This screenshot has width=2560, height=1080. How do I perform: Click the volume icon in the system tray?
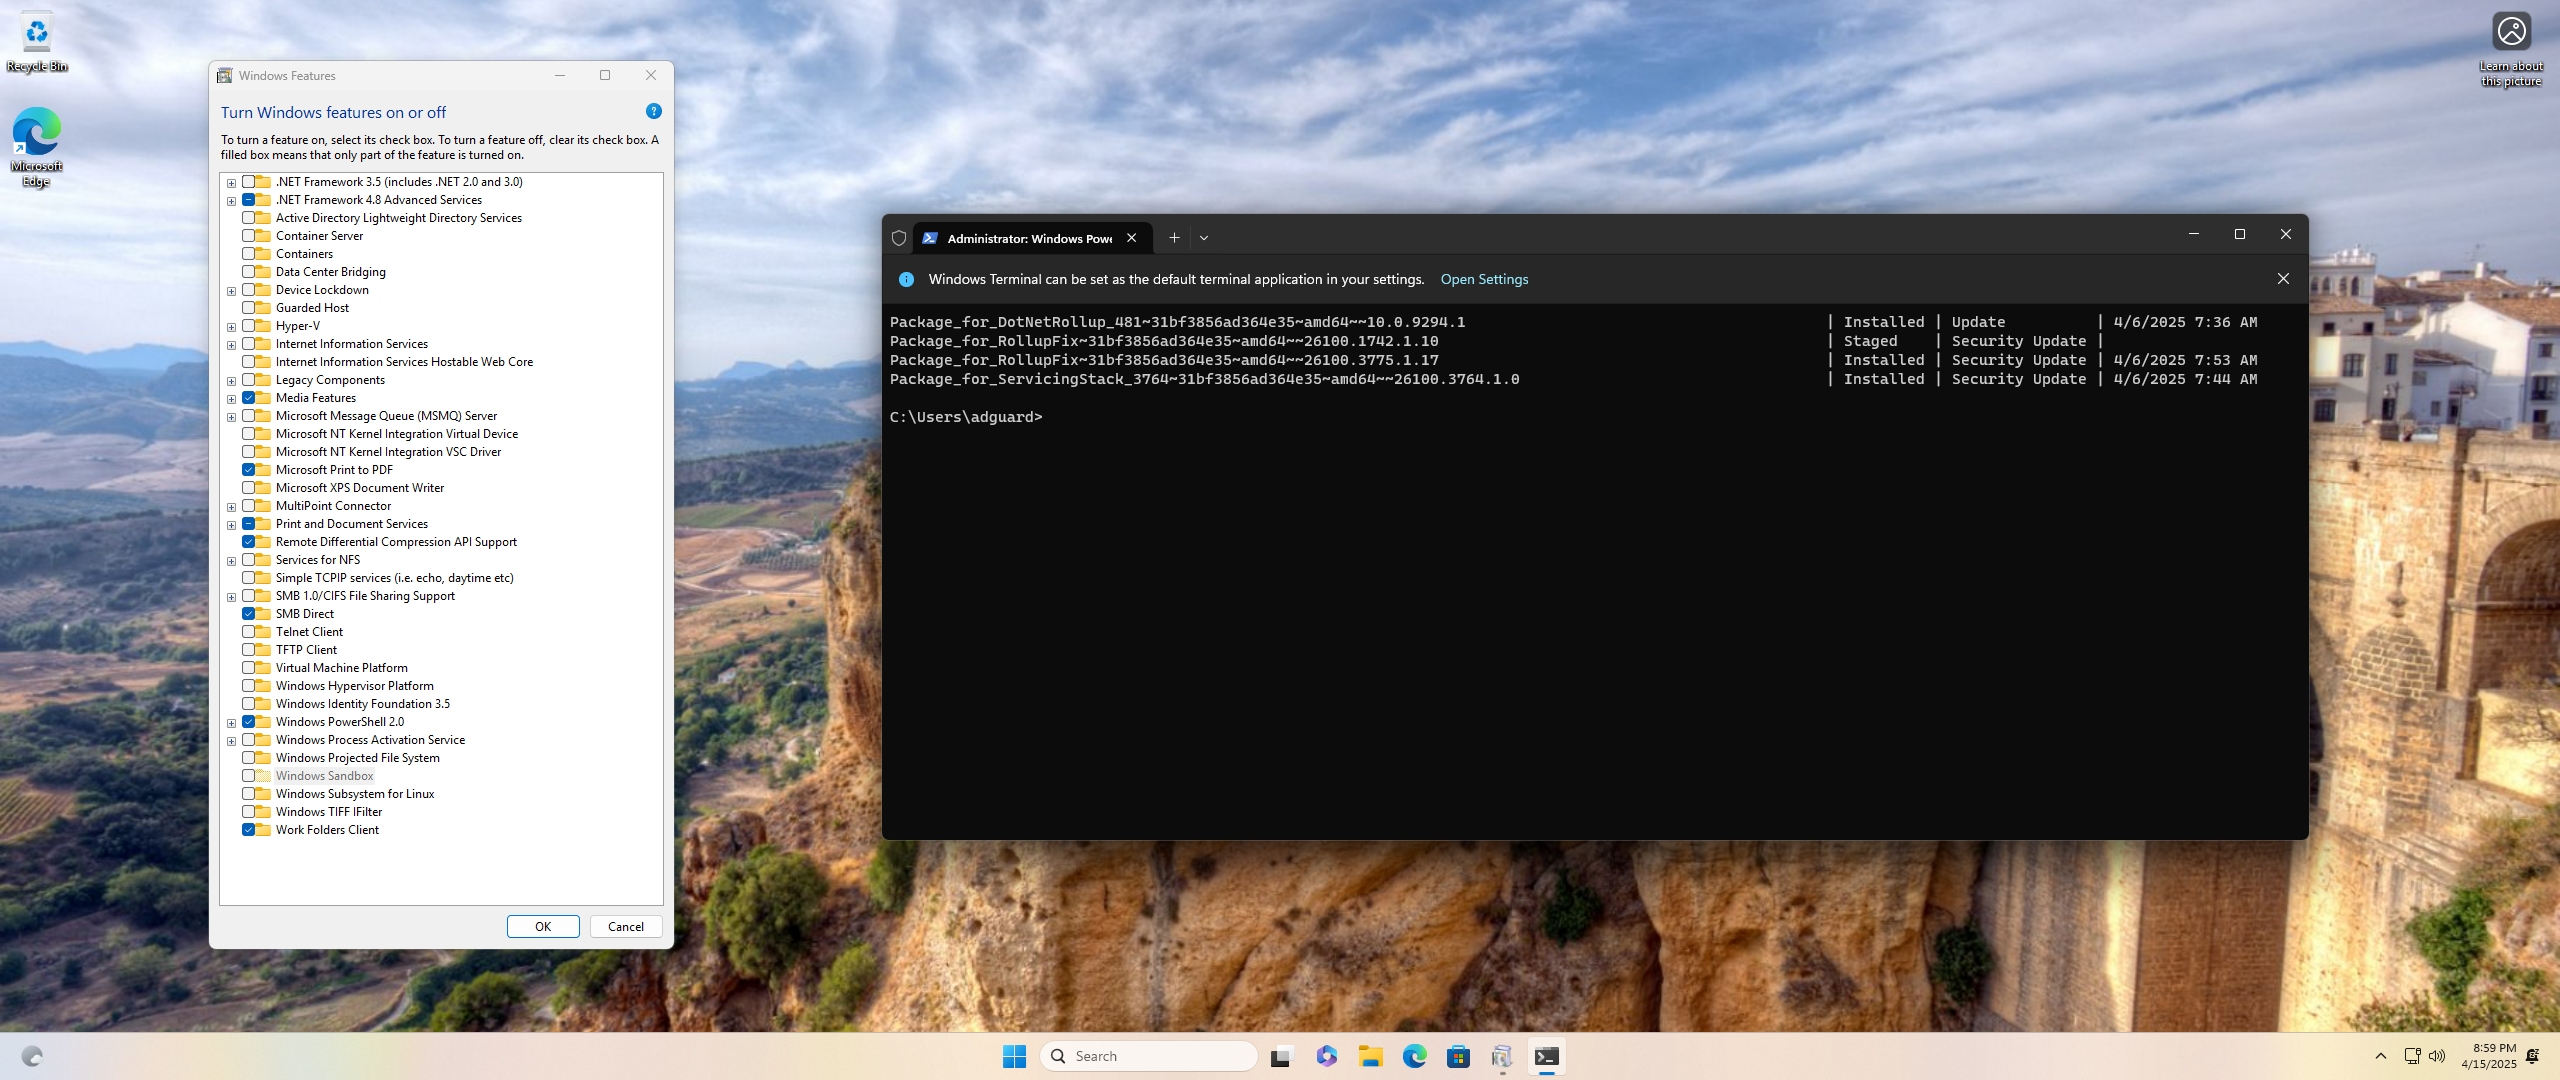pyautogui.click(x=2434, y=1055)
